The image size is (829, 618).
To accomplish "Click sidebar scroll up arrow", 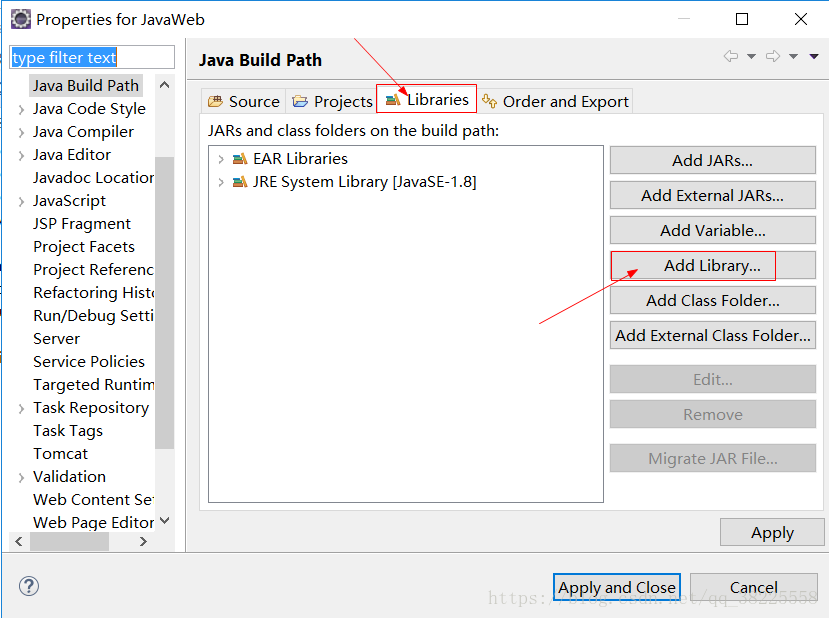I will pos(164,85).
